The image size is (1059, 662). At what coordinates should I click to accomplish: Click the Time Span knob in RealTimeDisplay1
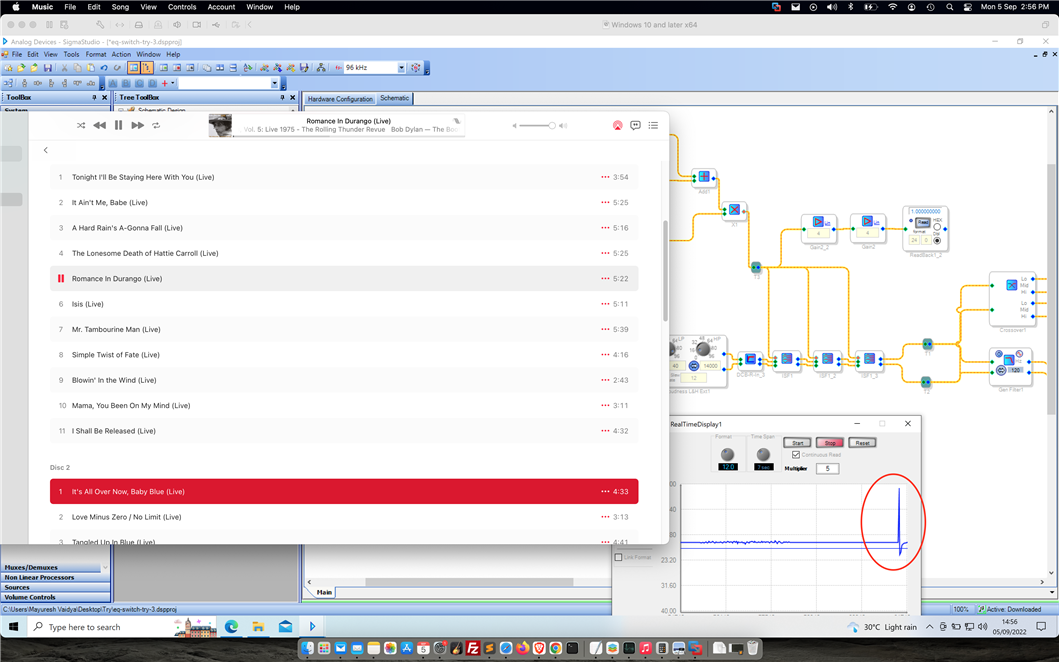[x=763, y=454]
